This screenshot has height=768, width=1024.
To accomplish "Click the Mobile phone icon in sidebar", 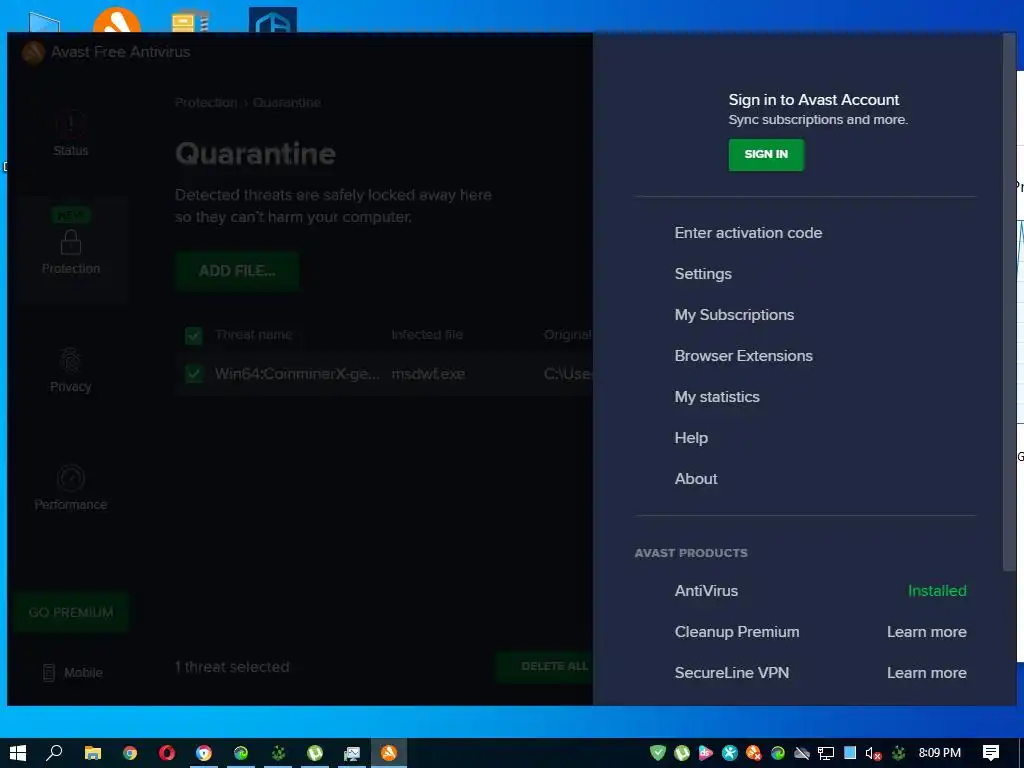I will (48, 673).
